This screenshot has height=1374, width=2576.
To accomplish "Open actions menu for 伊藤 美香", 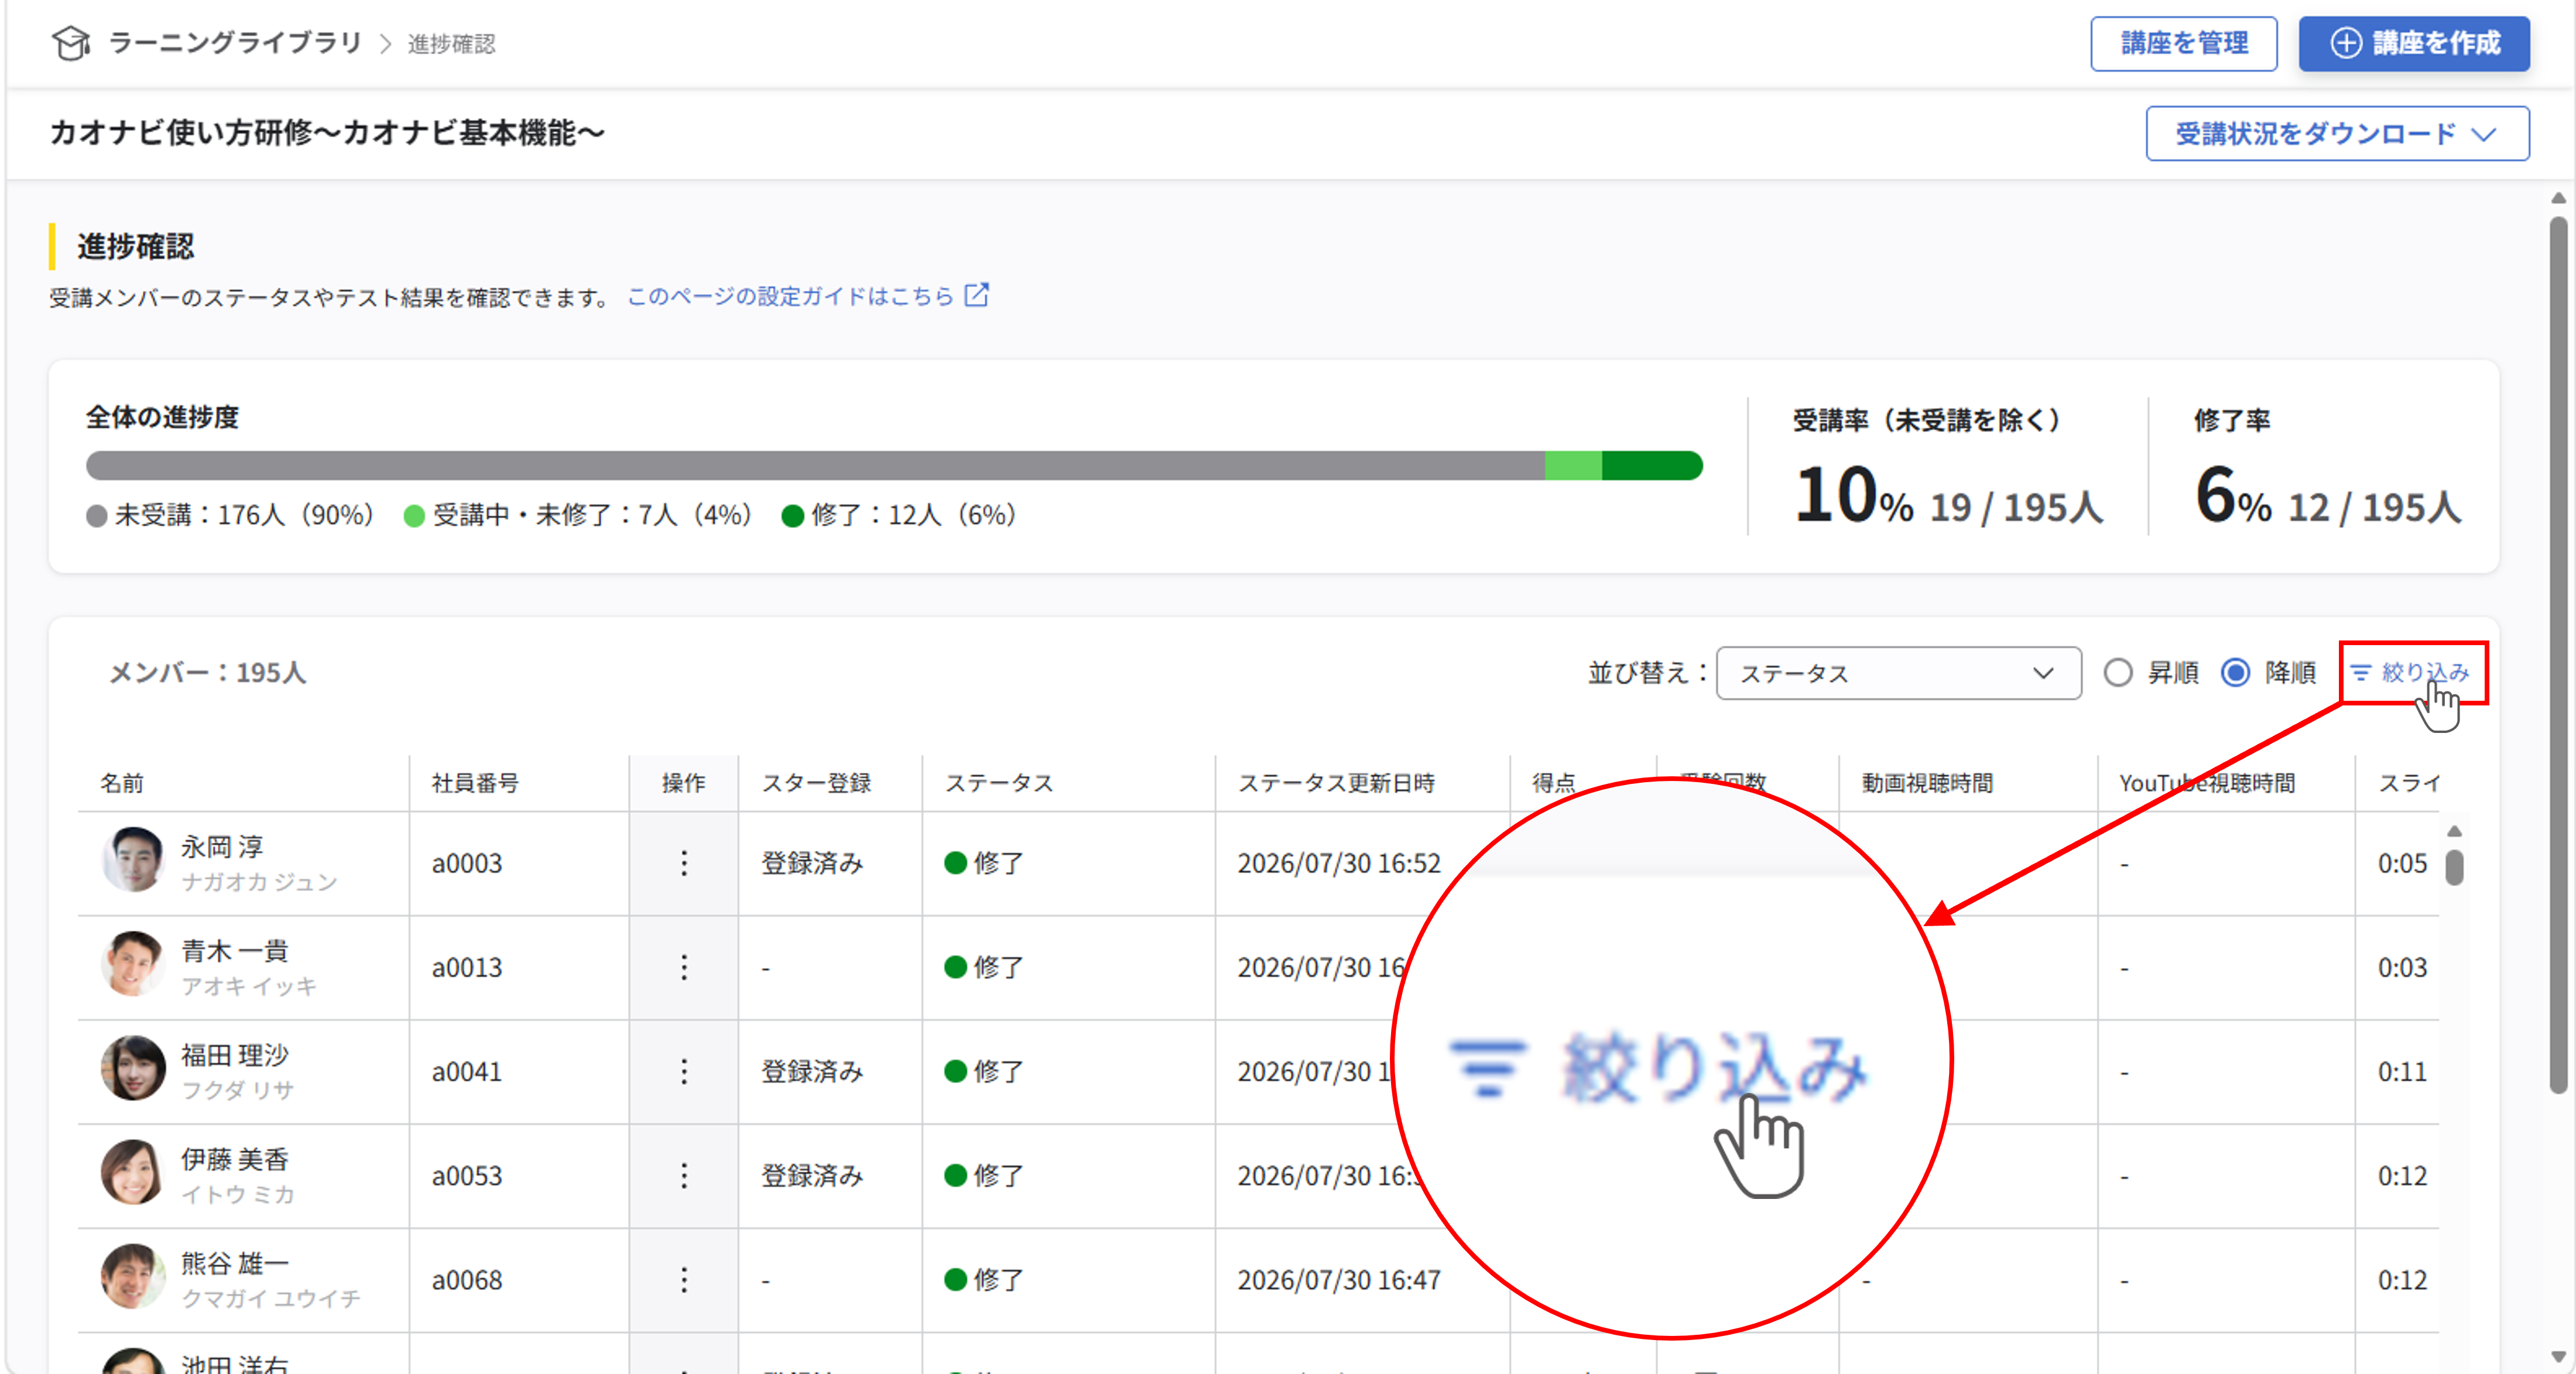I will click(x=684, y=1175).
